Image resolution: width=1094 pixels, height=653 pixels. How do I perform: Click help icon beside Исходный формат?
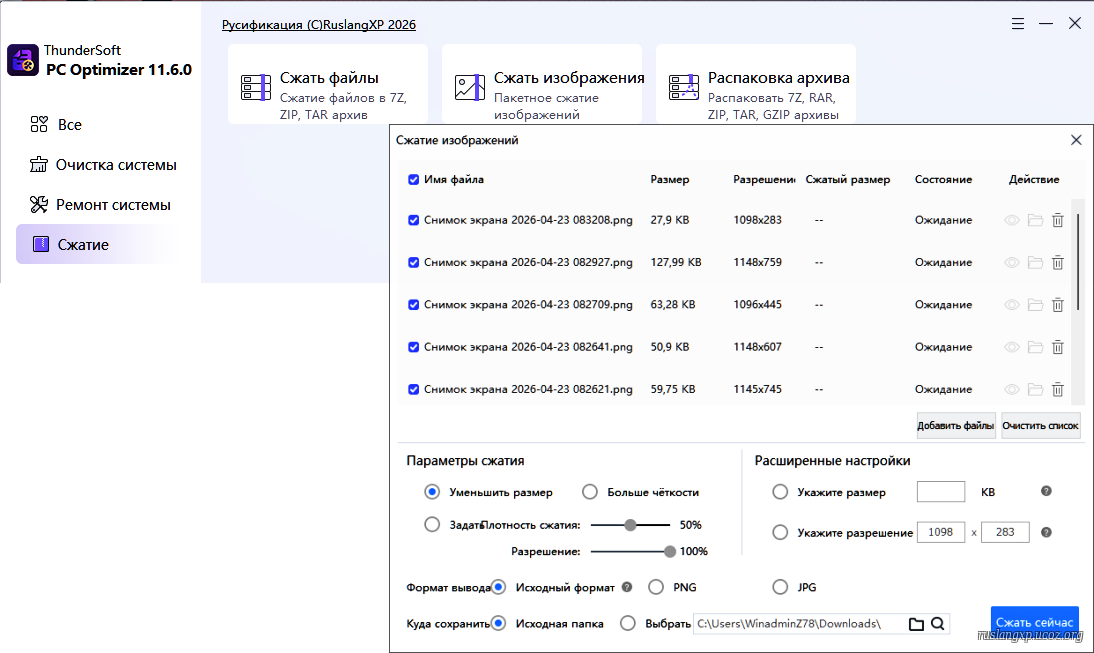pyautogui.click(x=627, y=587)
